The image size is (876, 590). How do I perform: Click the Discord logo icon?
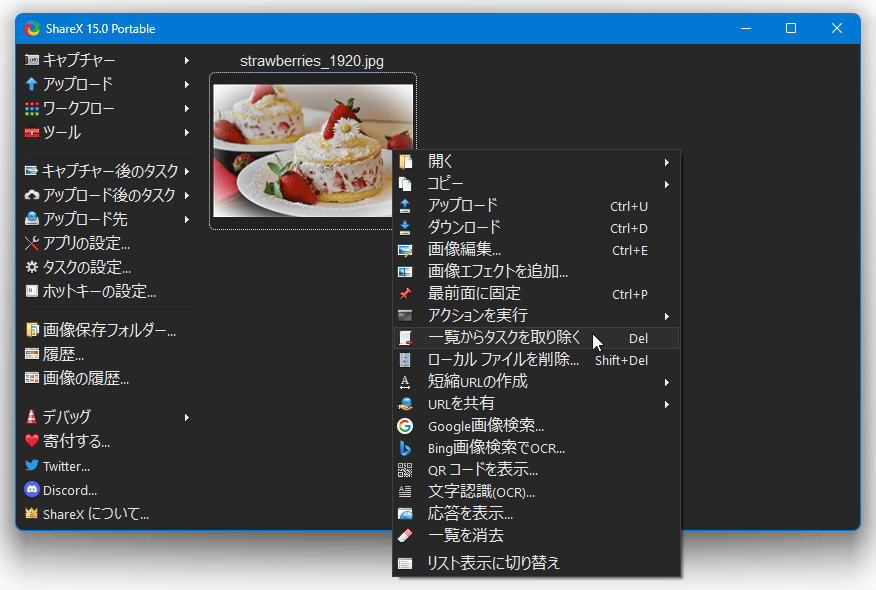[x=32, y=490]
